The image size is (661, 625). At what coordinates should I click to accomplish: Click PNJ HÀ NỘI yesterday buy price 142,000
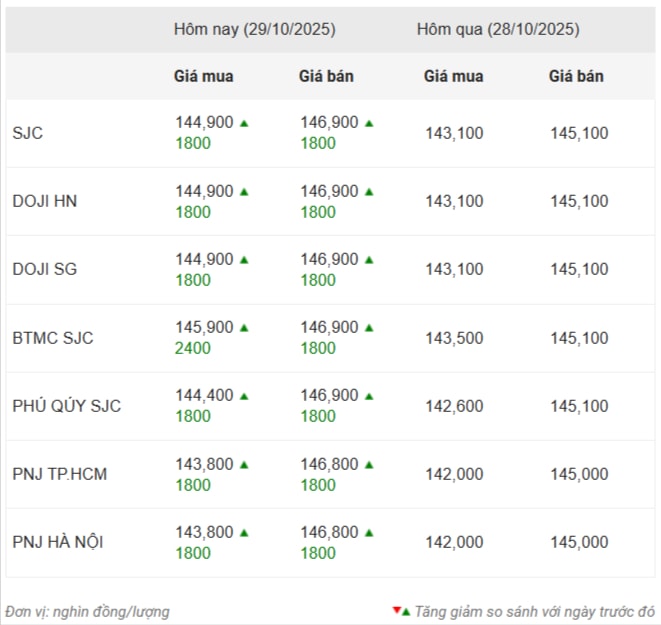coord(454,542)
